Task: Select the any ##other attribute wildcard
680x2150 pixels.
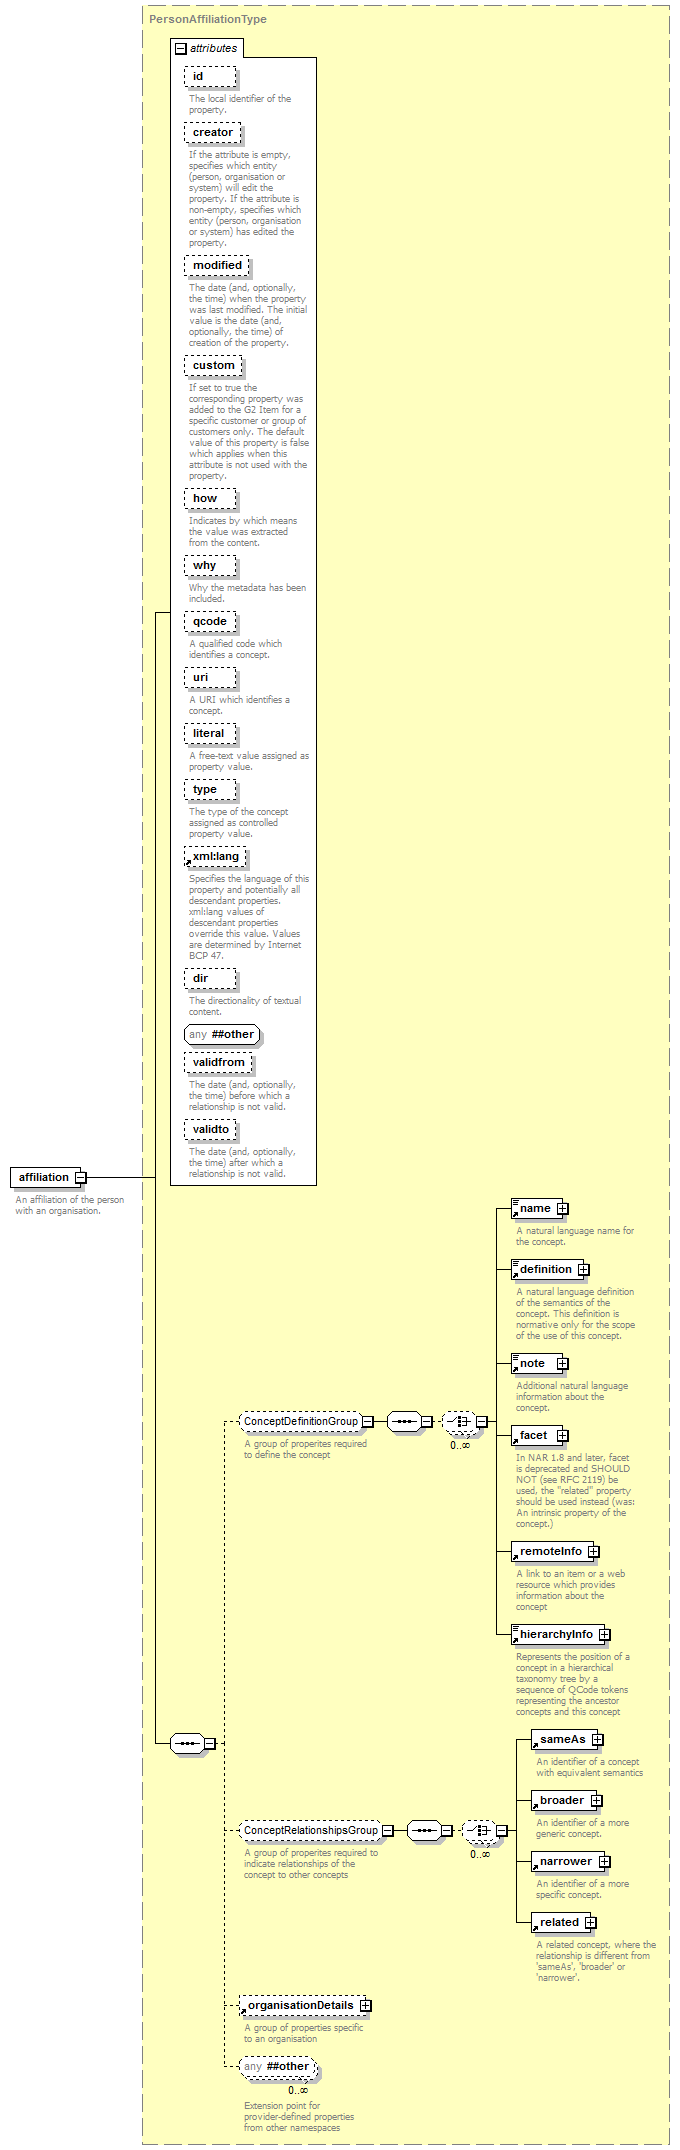Action: (x=222, y=1035)
